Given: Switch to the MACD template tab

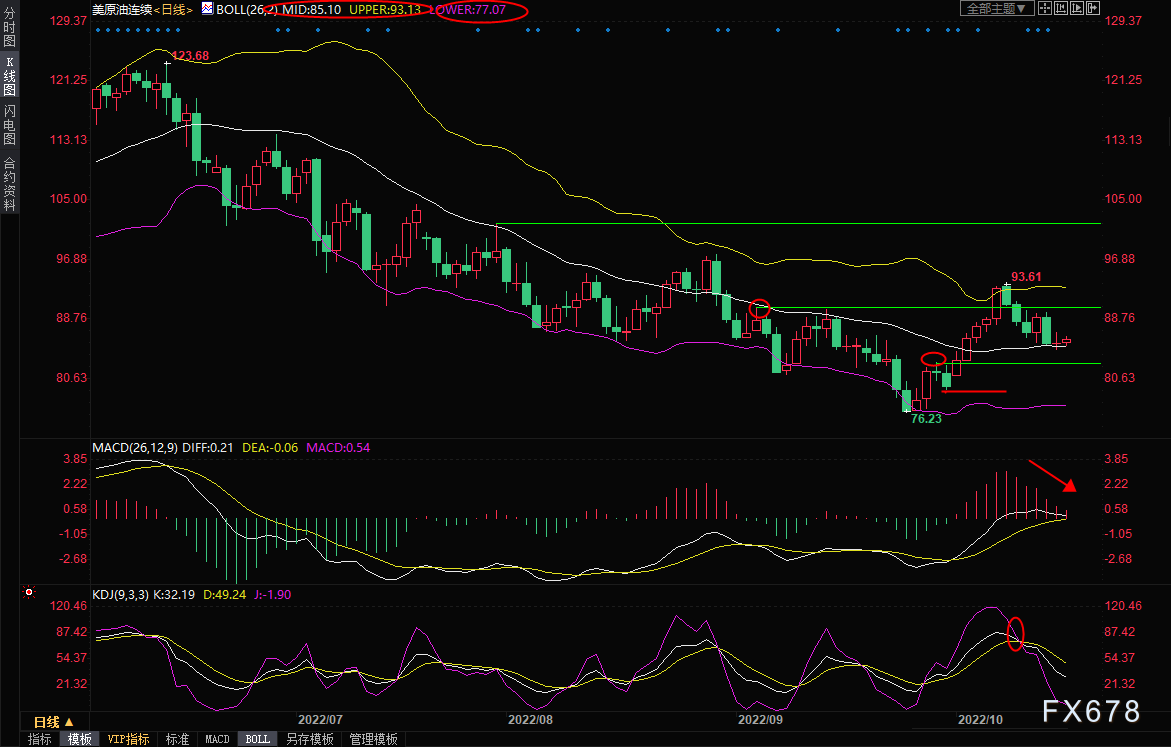Looking at the screenshot, I should (x=217, y=739).
